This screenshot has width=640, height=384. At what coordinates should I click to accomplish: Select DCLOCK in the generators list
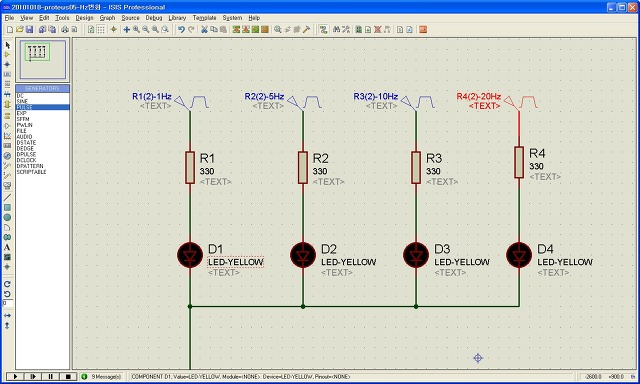(42, 160)
